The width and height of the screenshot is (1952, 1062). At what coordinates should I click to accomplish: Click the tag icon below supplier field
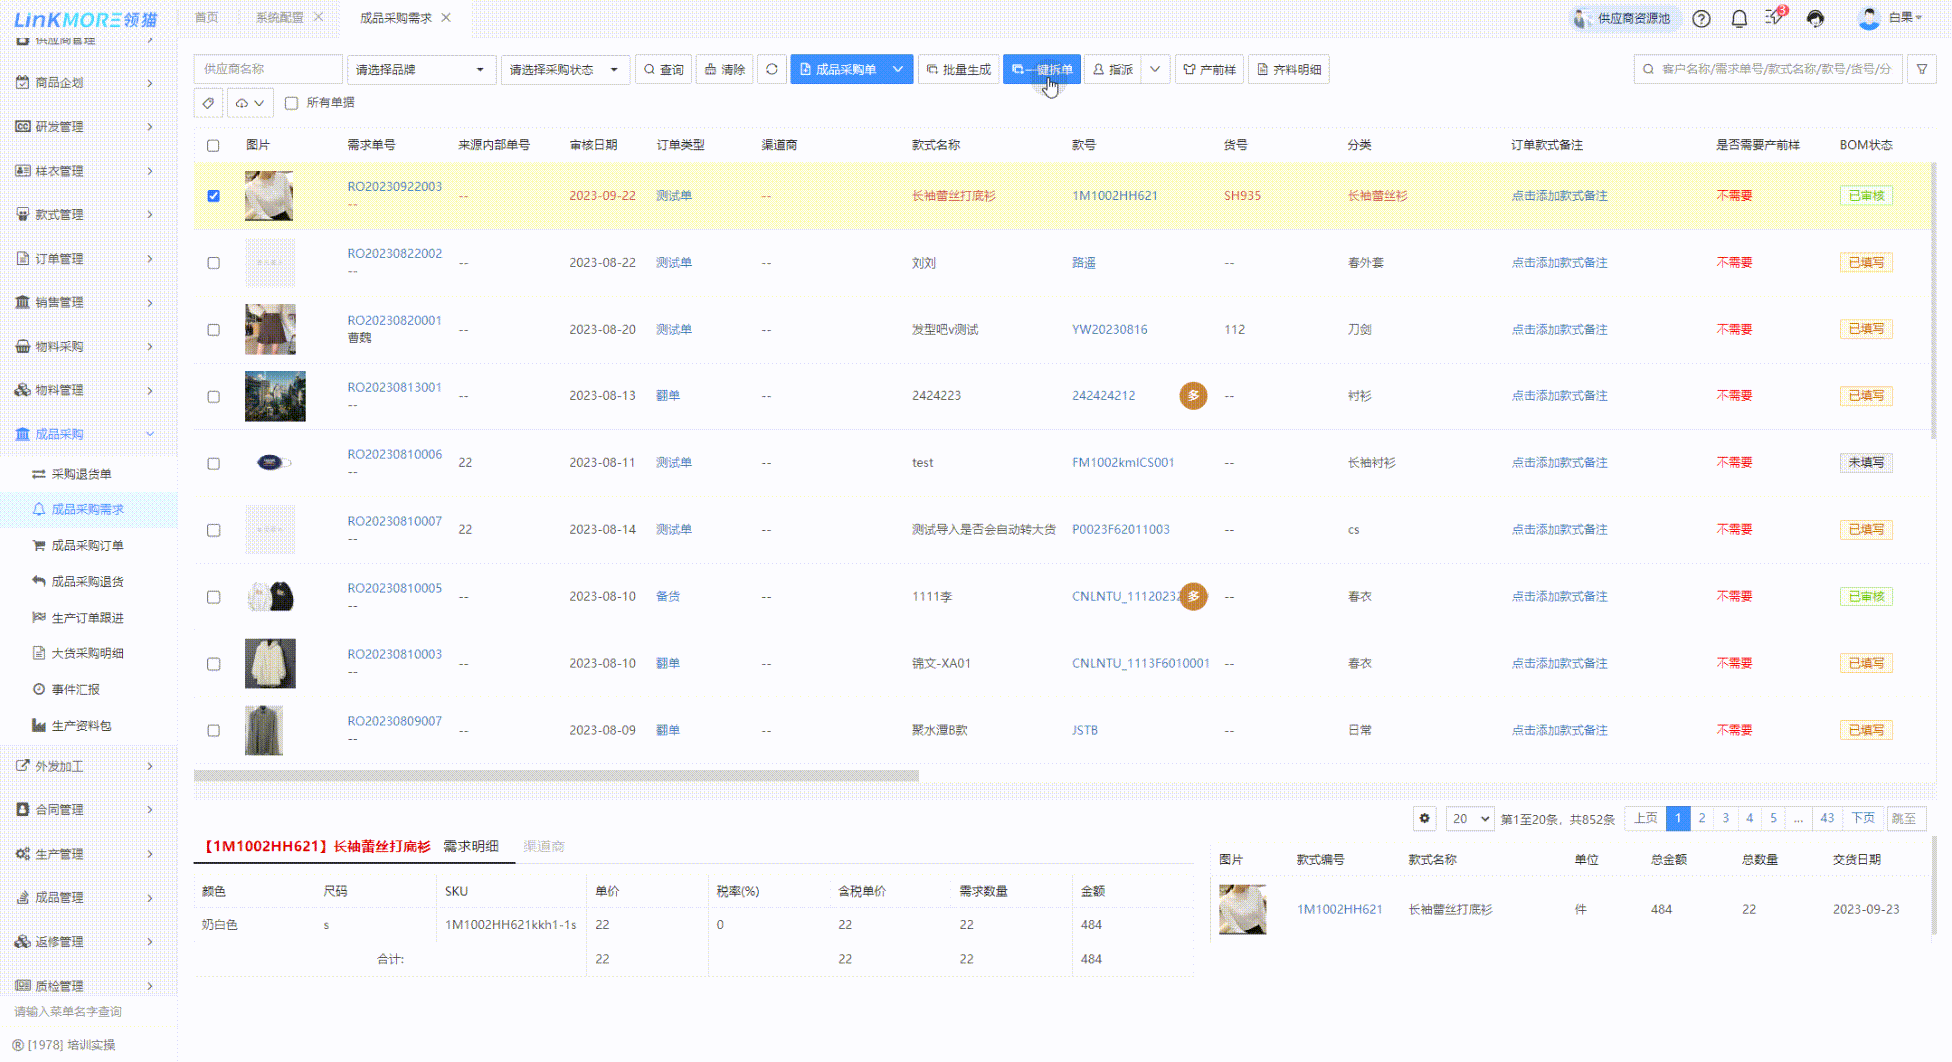(208, 103)
